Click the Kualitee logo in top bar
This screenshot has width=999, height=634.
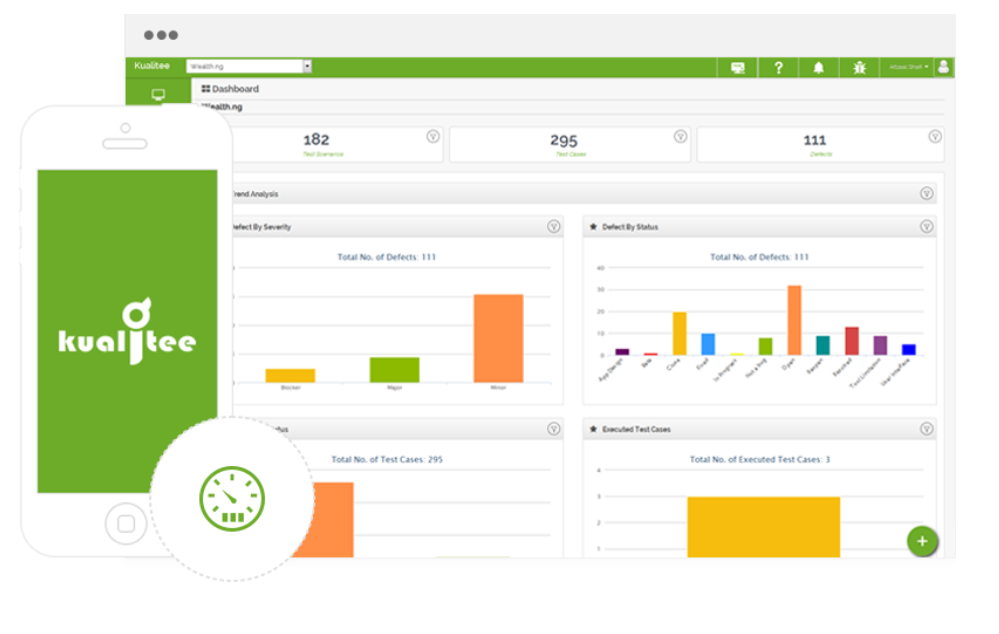click(x=152, y=66)
